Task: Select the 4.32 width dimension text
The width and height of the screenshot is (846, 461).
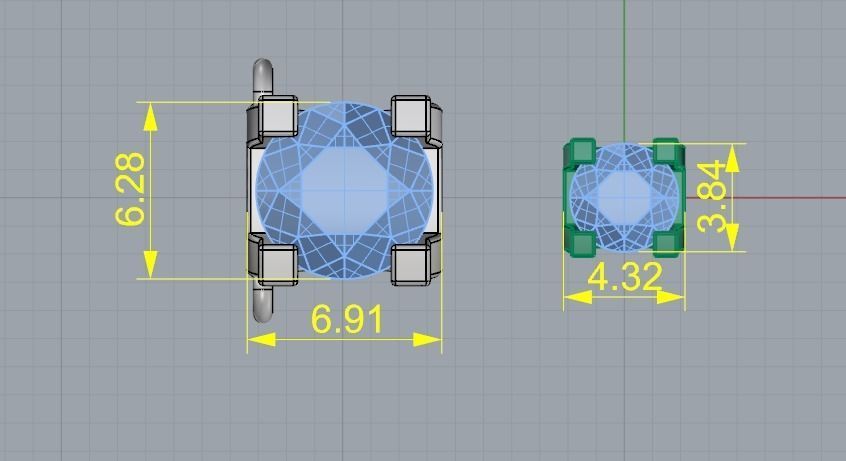Action: coord(625,277)
